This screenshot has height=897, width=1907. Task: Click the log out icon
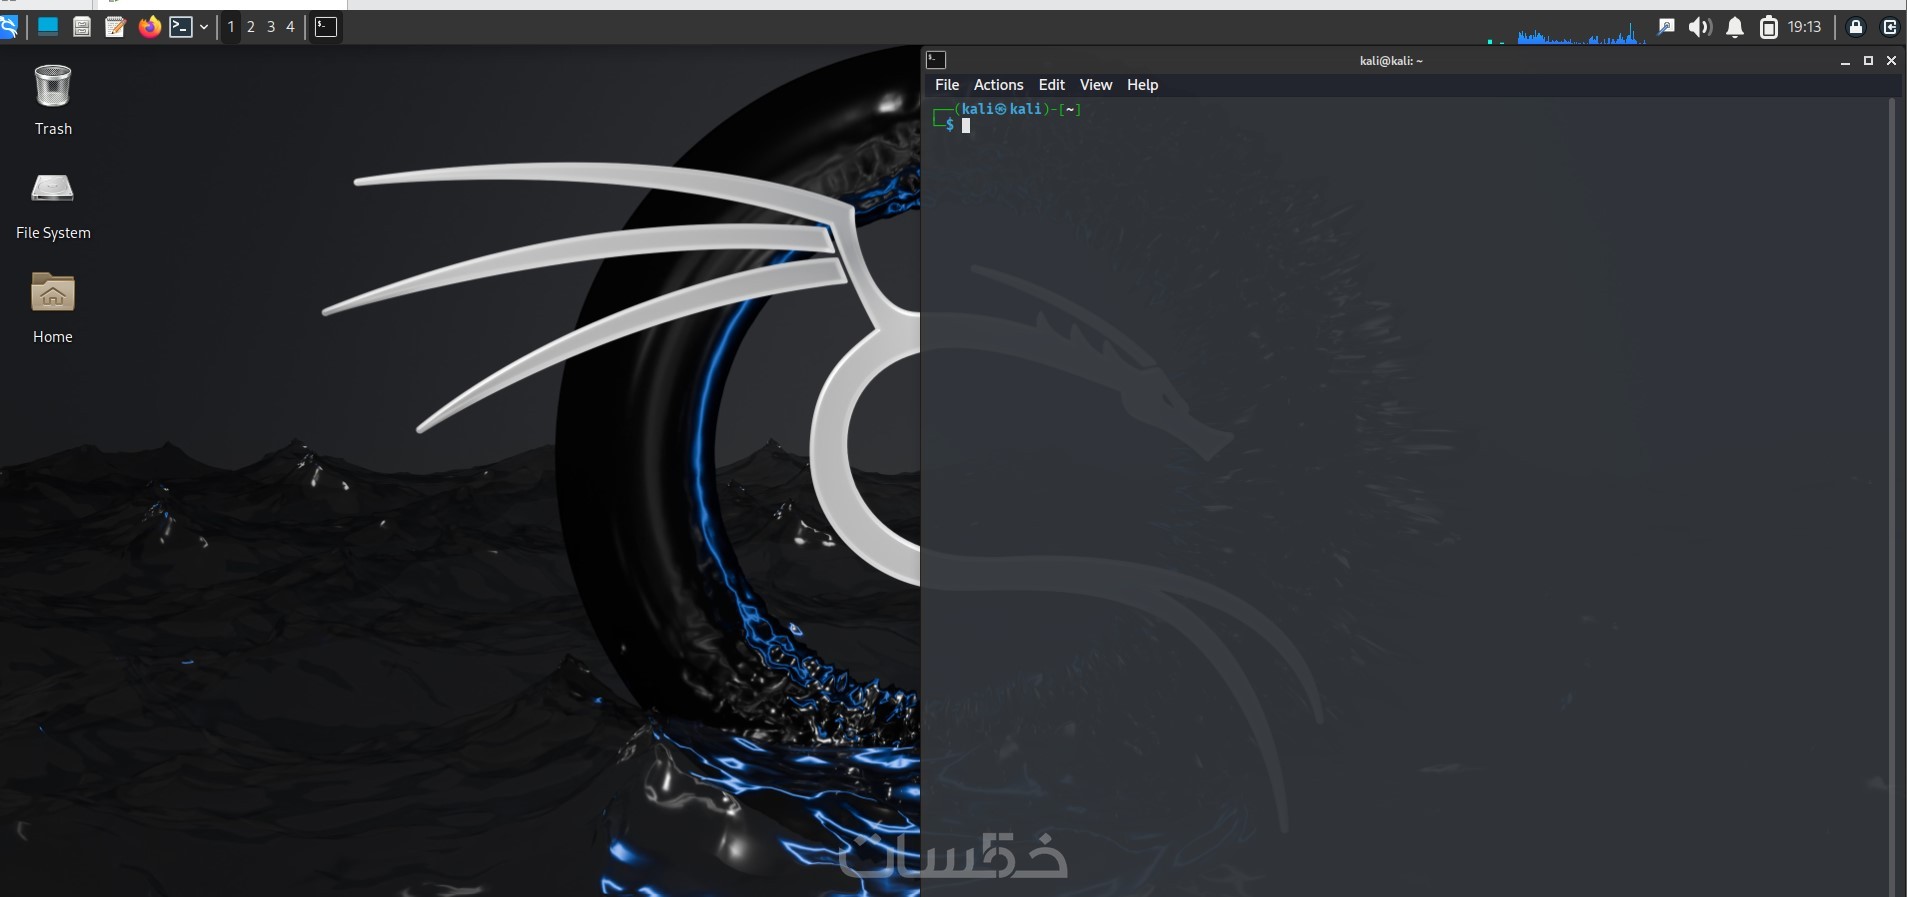(x=1890, y=27)
